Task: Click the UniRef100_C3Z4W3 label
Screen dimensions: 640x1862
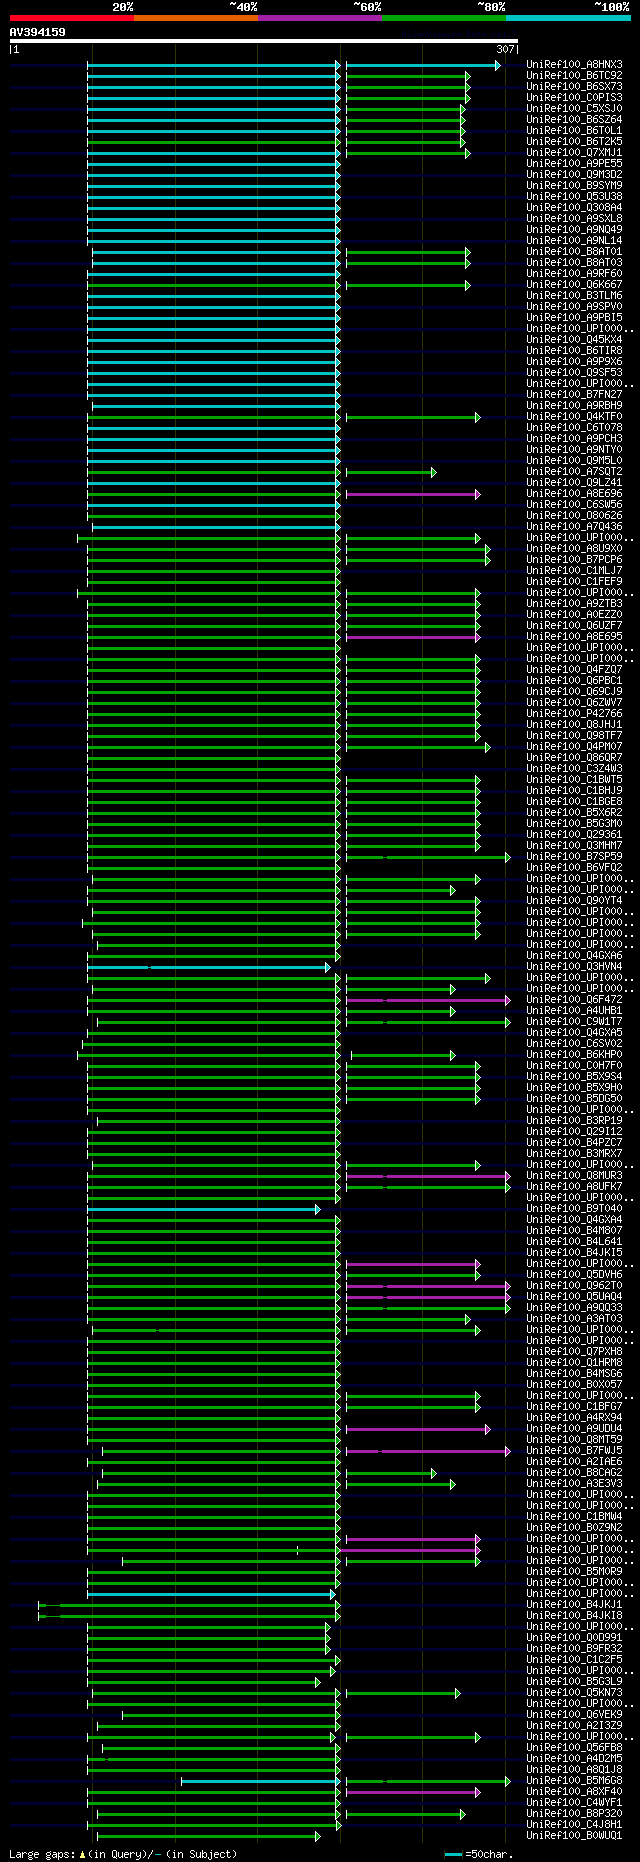Action: 574,769
